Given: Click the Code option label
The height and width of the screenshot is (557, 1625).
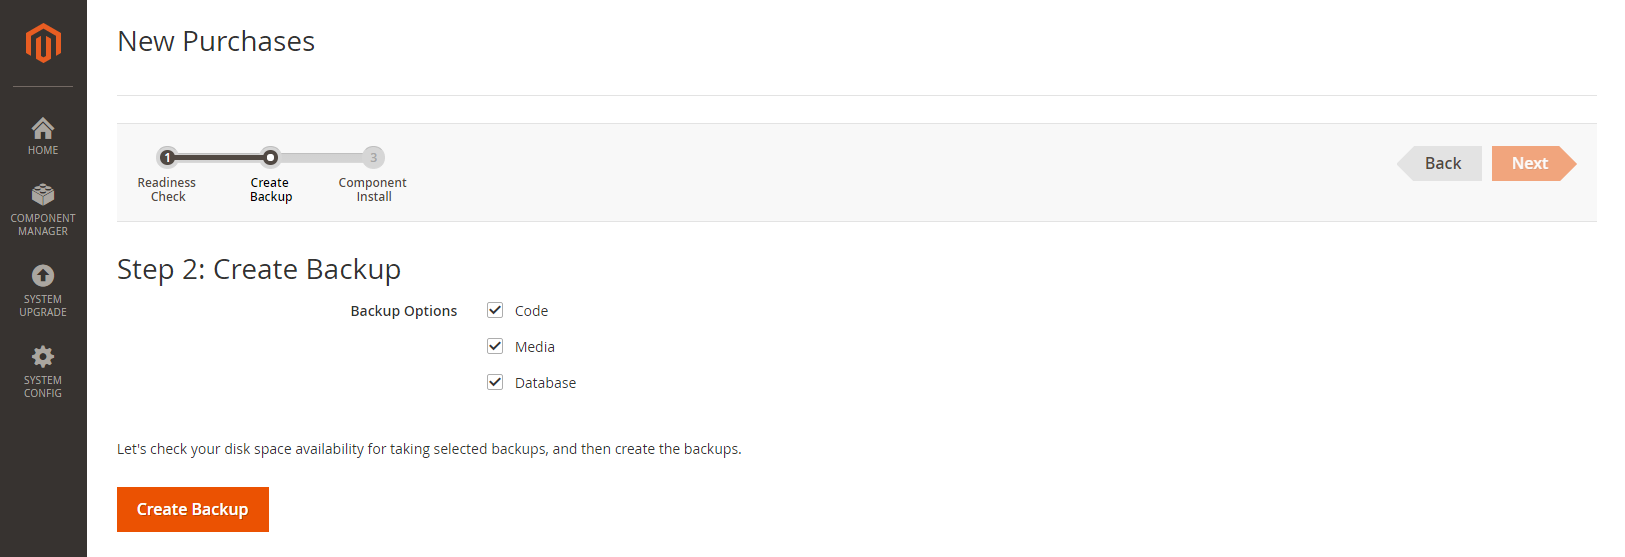Looking at the screenshot, I should tap(531, 311).
